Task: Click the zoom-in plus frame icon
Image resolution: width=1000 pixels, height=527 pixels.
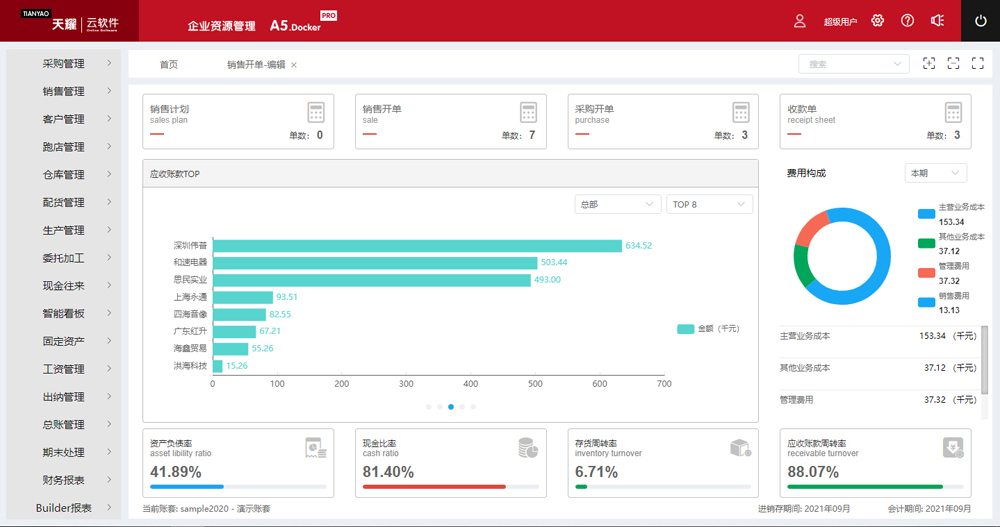Action: pos(929,64)
